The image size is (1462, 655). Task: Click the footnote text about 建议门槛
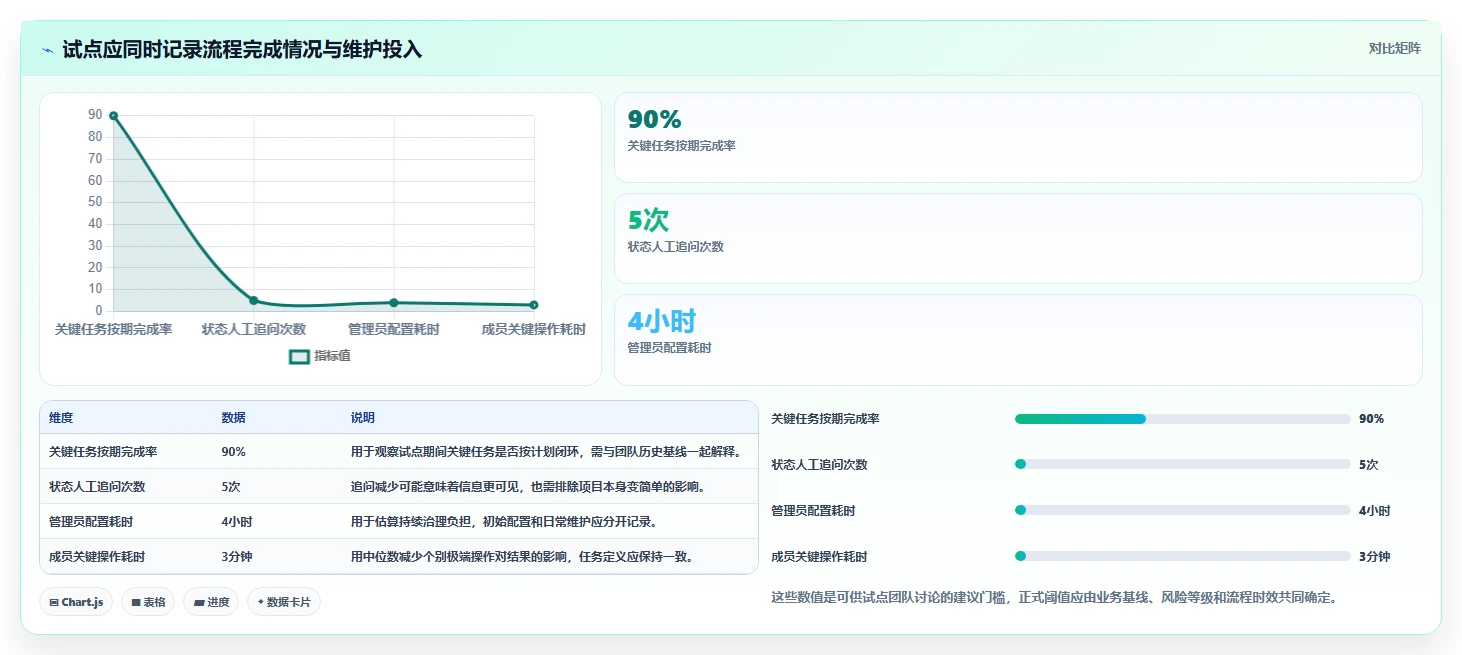(x=1054, y=598)
